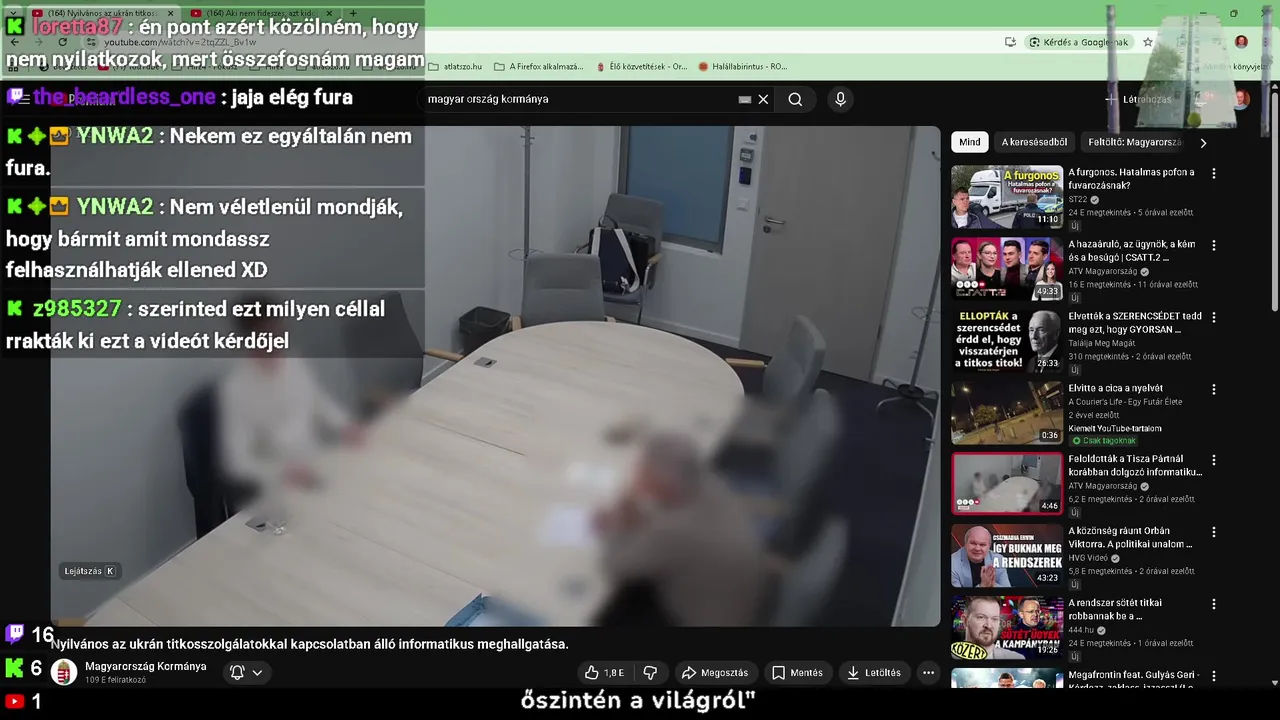Open the 'Halállabirintus' bookmark

(743, 67)
